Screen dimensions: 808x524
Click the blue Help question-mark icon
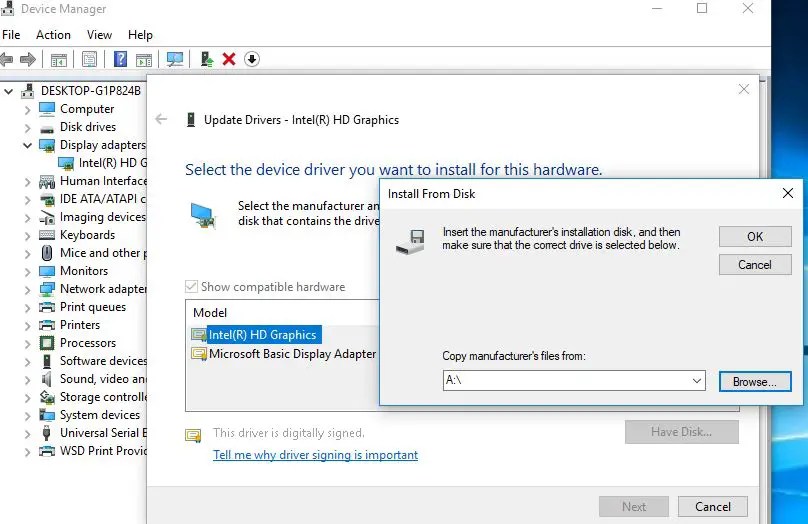[x=120, y=59]
